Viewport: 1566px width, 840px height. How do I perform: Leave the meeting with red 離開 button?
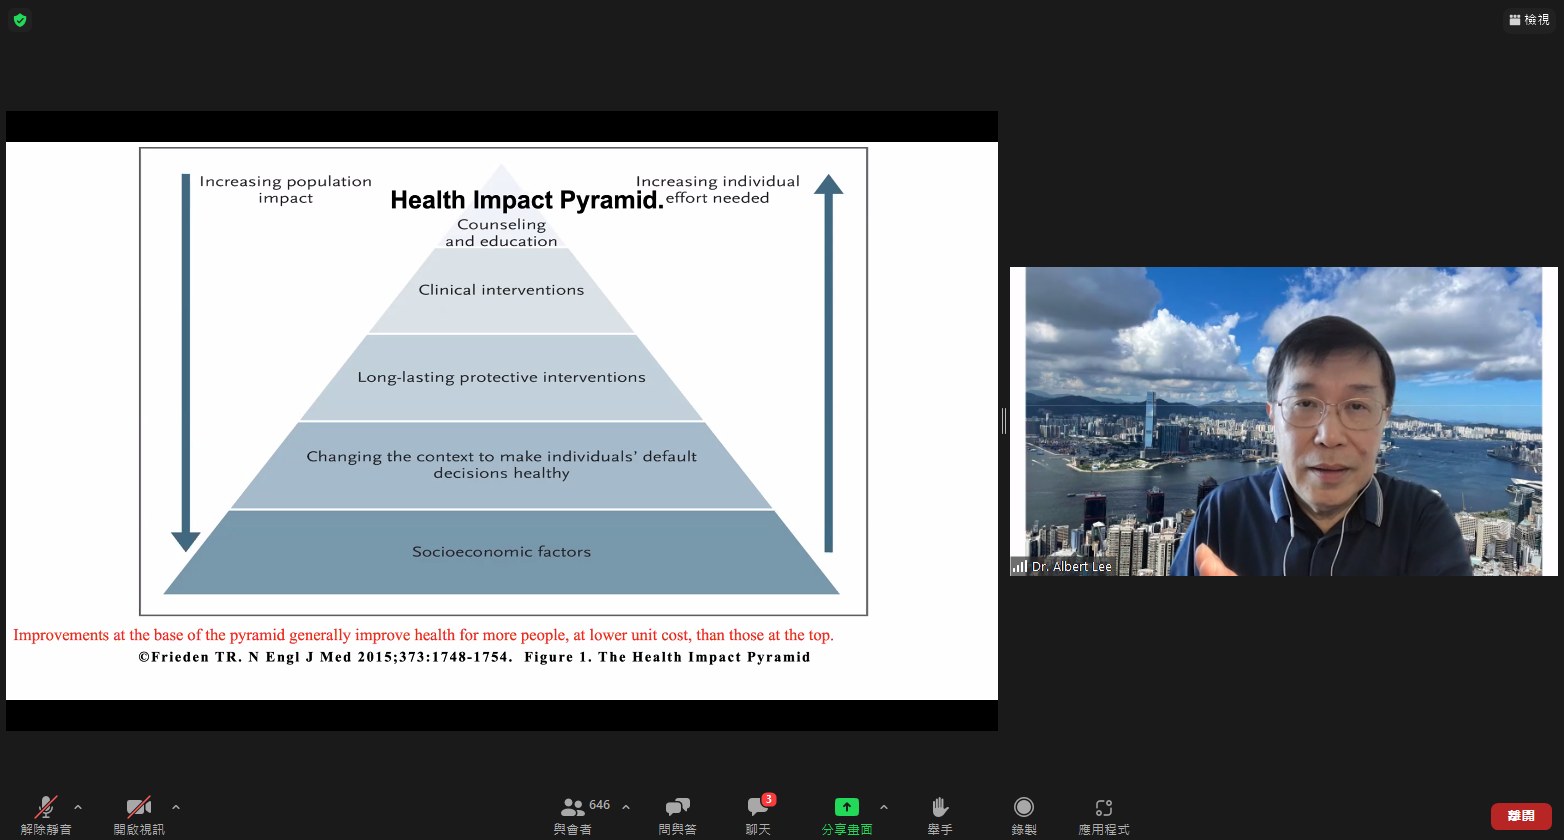coord(1520,816)
